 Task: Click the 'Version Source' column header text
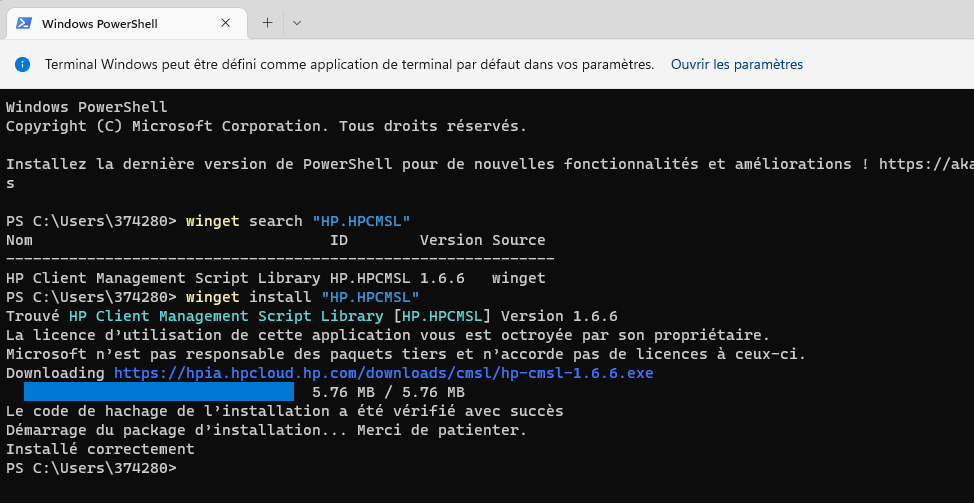point(483,240)
